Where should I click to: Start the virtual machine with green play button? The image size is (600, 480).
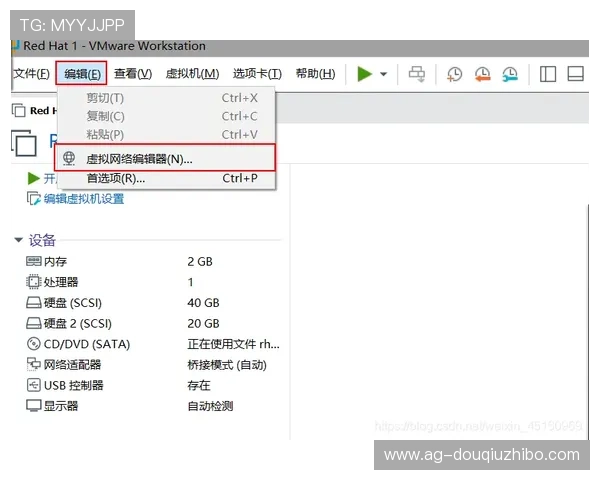[364, 73]
